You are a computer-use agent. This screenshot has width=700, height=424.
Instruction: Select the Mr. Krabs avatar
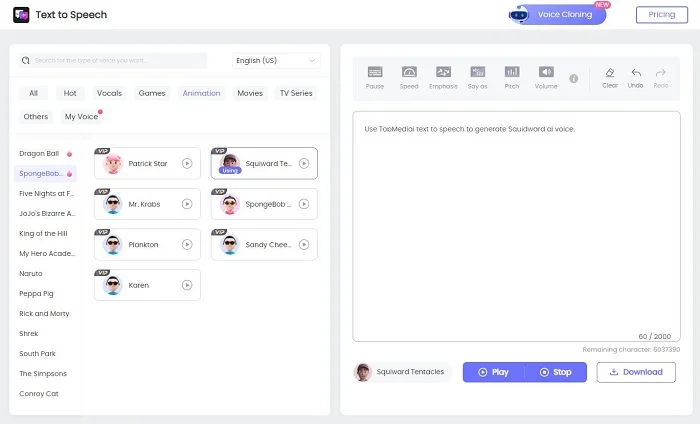112,204
